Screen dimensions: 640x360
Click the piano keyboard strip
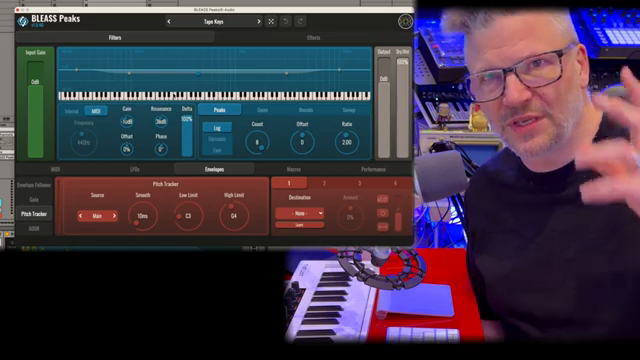tap(214, 96)
